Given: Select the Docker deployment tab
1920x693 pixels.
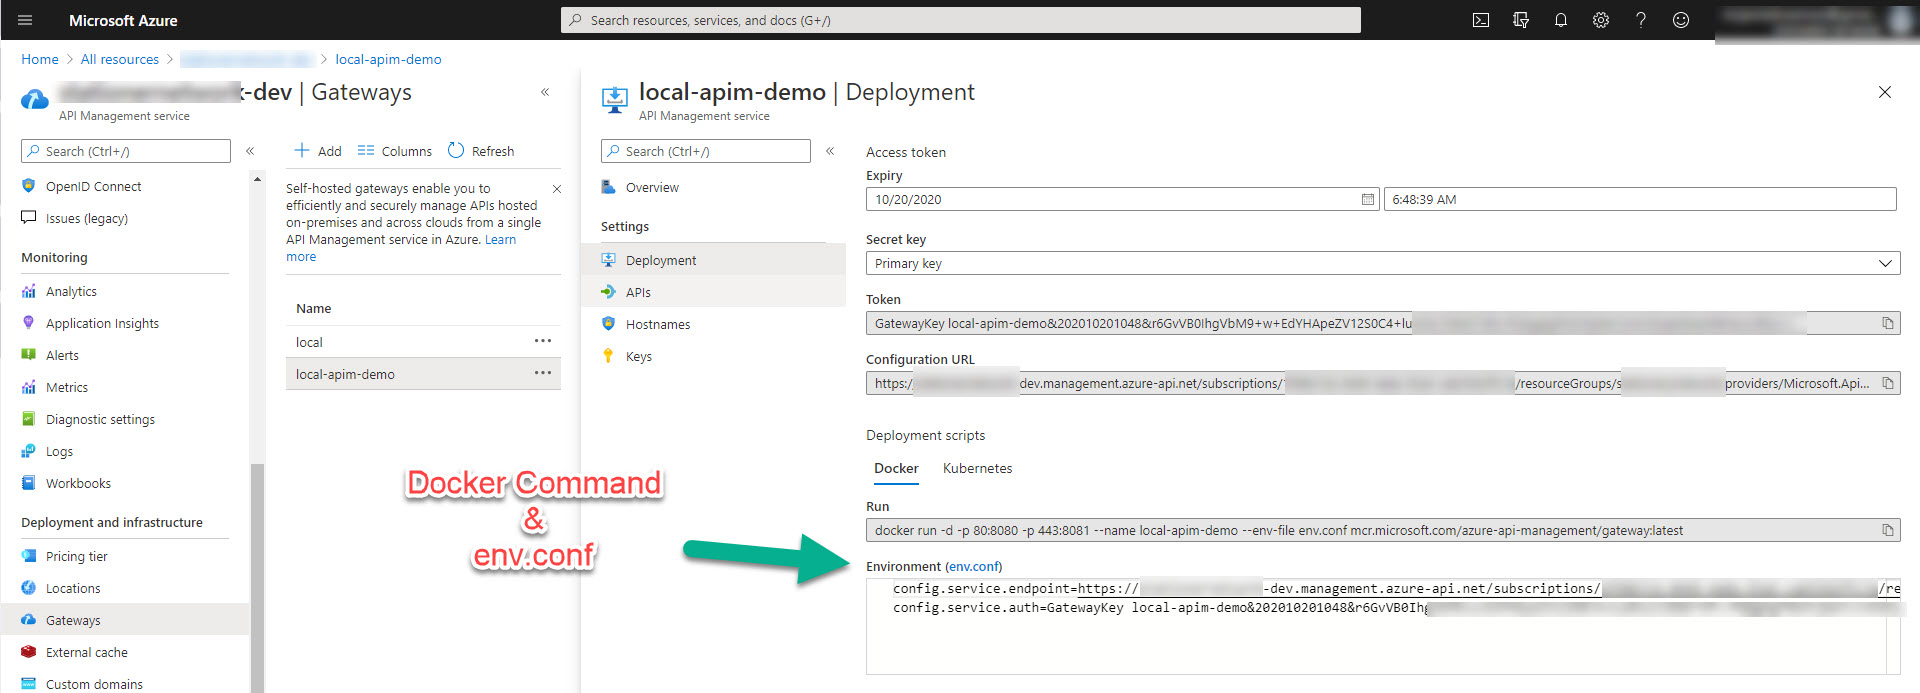Looking at the screenshot, I should pyautogui.click(x=896, y=468).
